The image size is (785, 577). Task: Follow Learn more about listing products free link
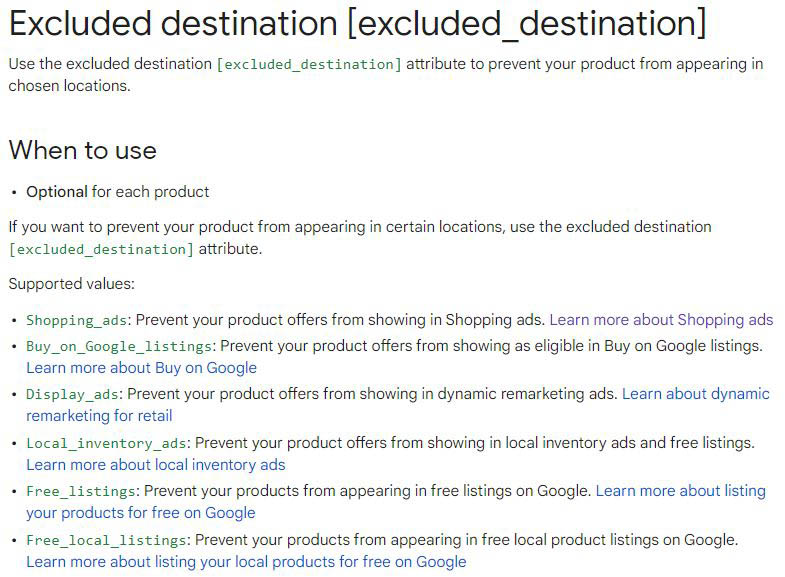(680, 491)
